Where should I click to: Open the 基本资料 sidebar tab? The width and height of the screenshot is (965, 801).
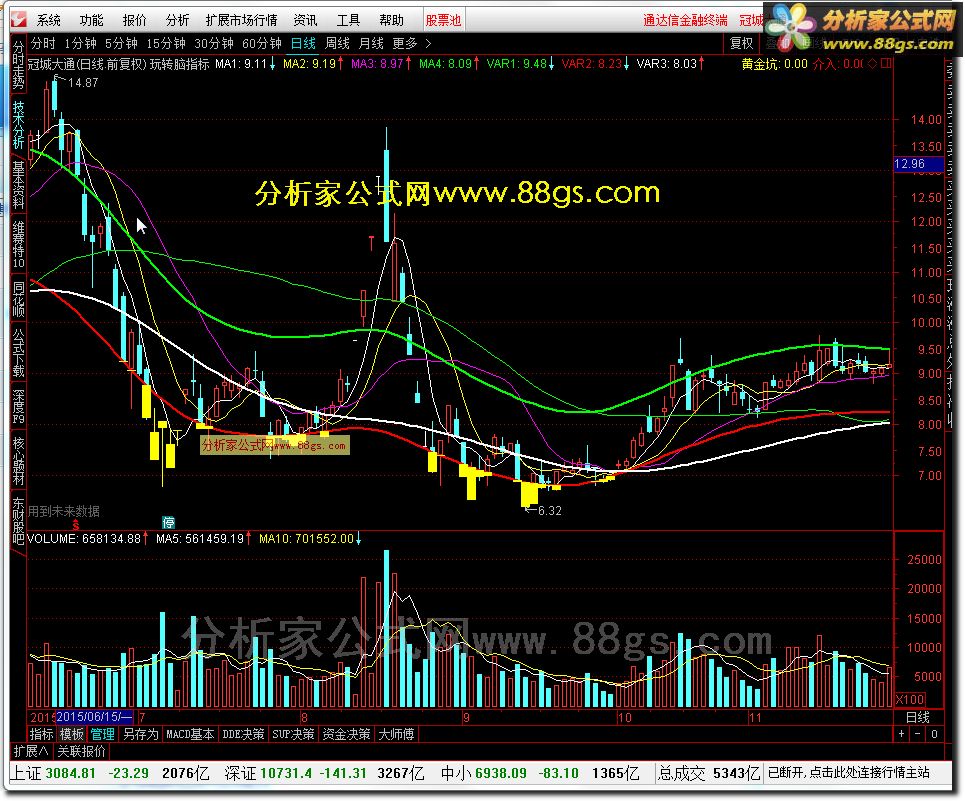18,185
